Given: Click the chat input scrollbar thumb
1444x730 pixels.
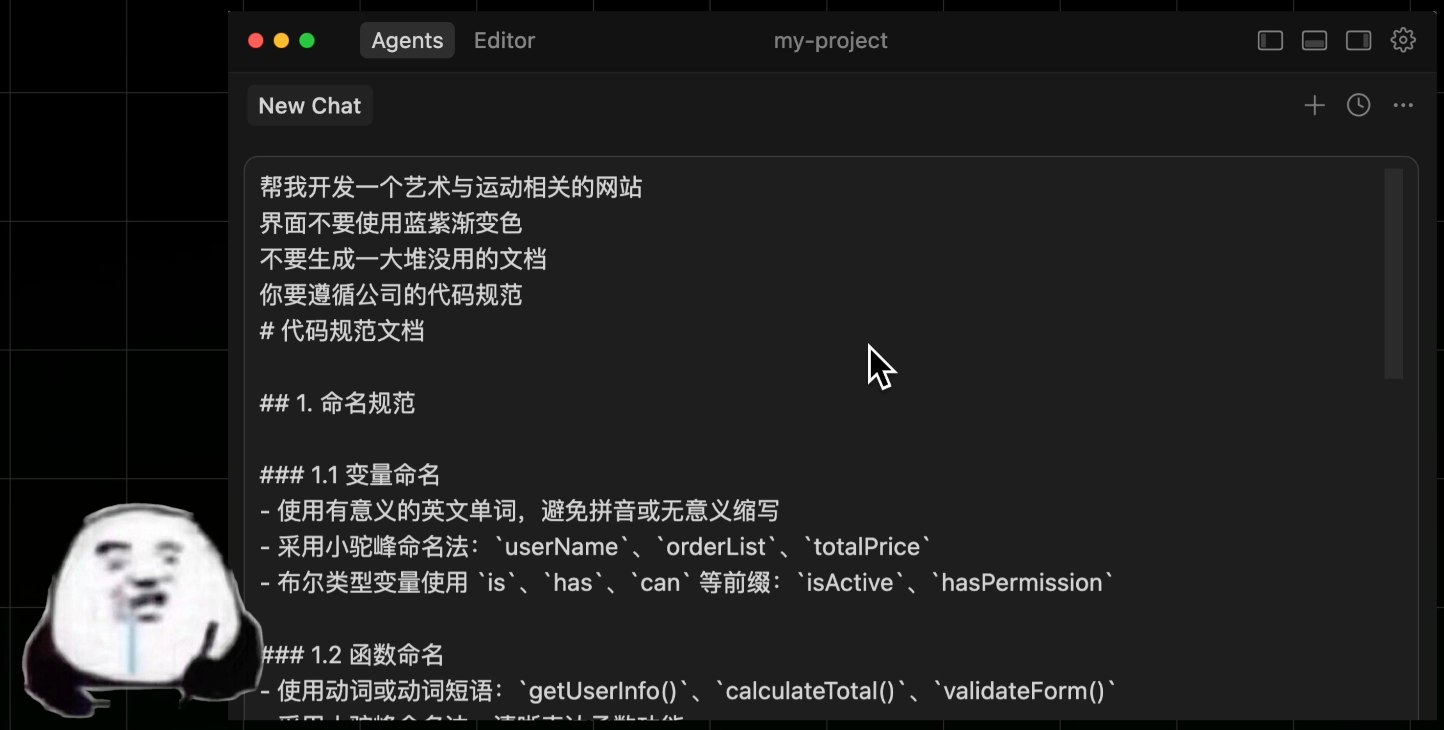Looking at the screenshot, I should click(x=1393, y=273).
